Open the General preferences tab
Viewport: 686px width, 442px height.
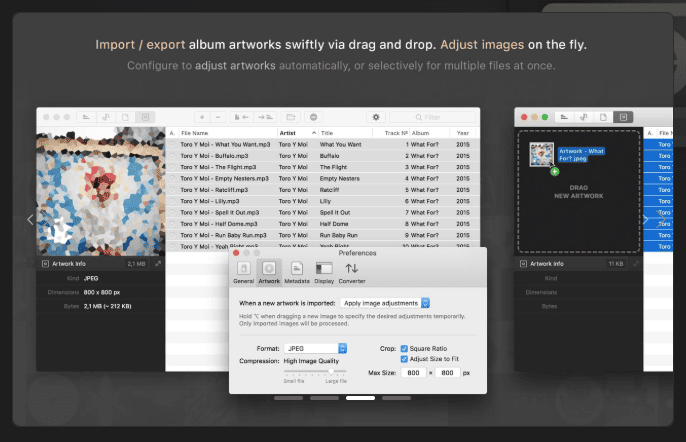click(244, 272)
